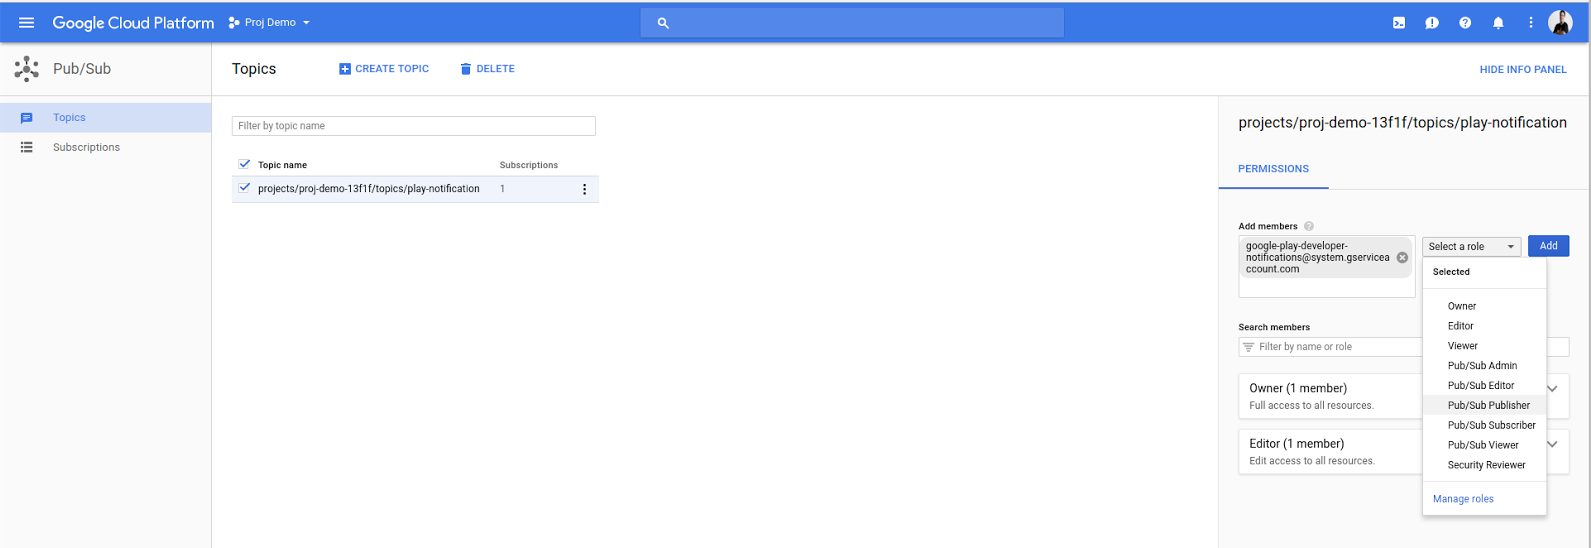Screen dimensions: 1591x548
Task: Select the Pub/Sub Subscriber role option
Action: pos(1491,425)
